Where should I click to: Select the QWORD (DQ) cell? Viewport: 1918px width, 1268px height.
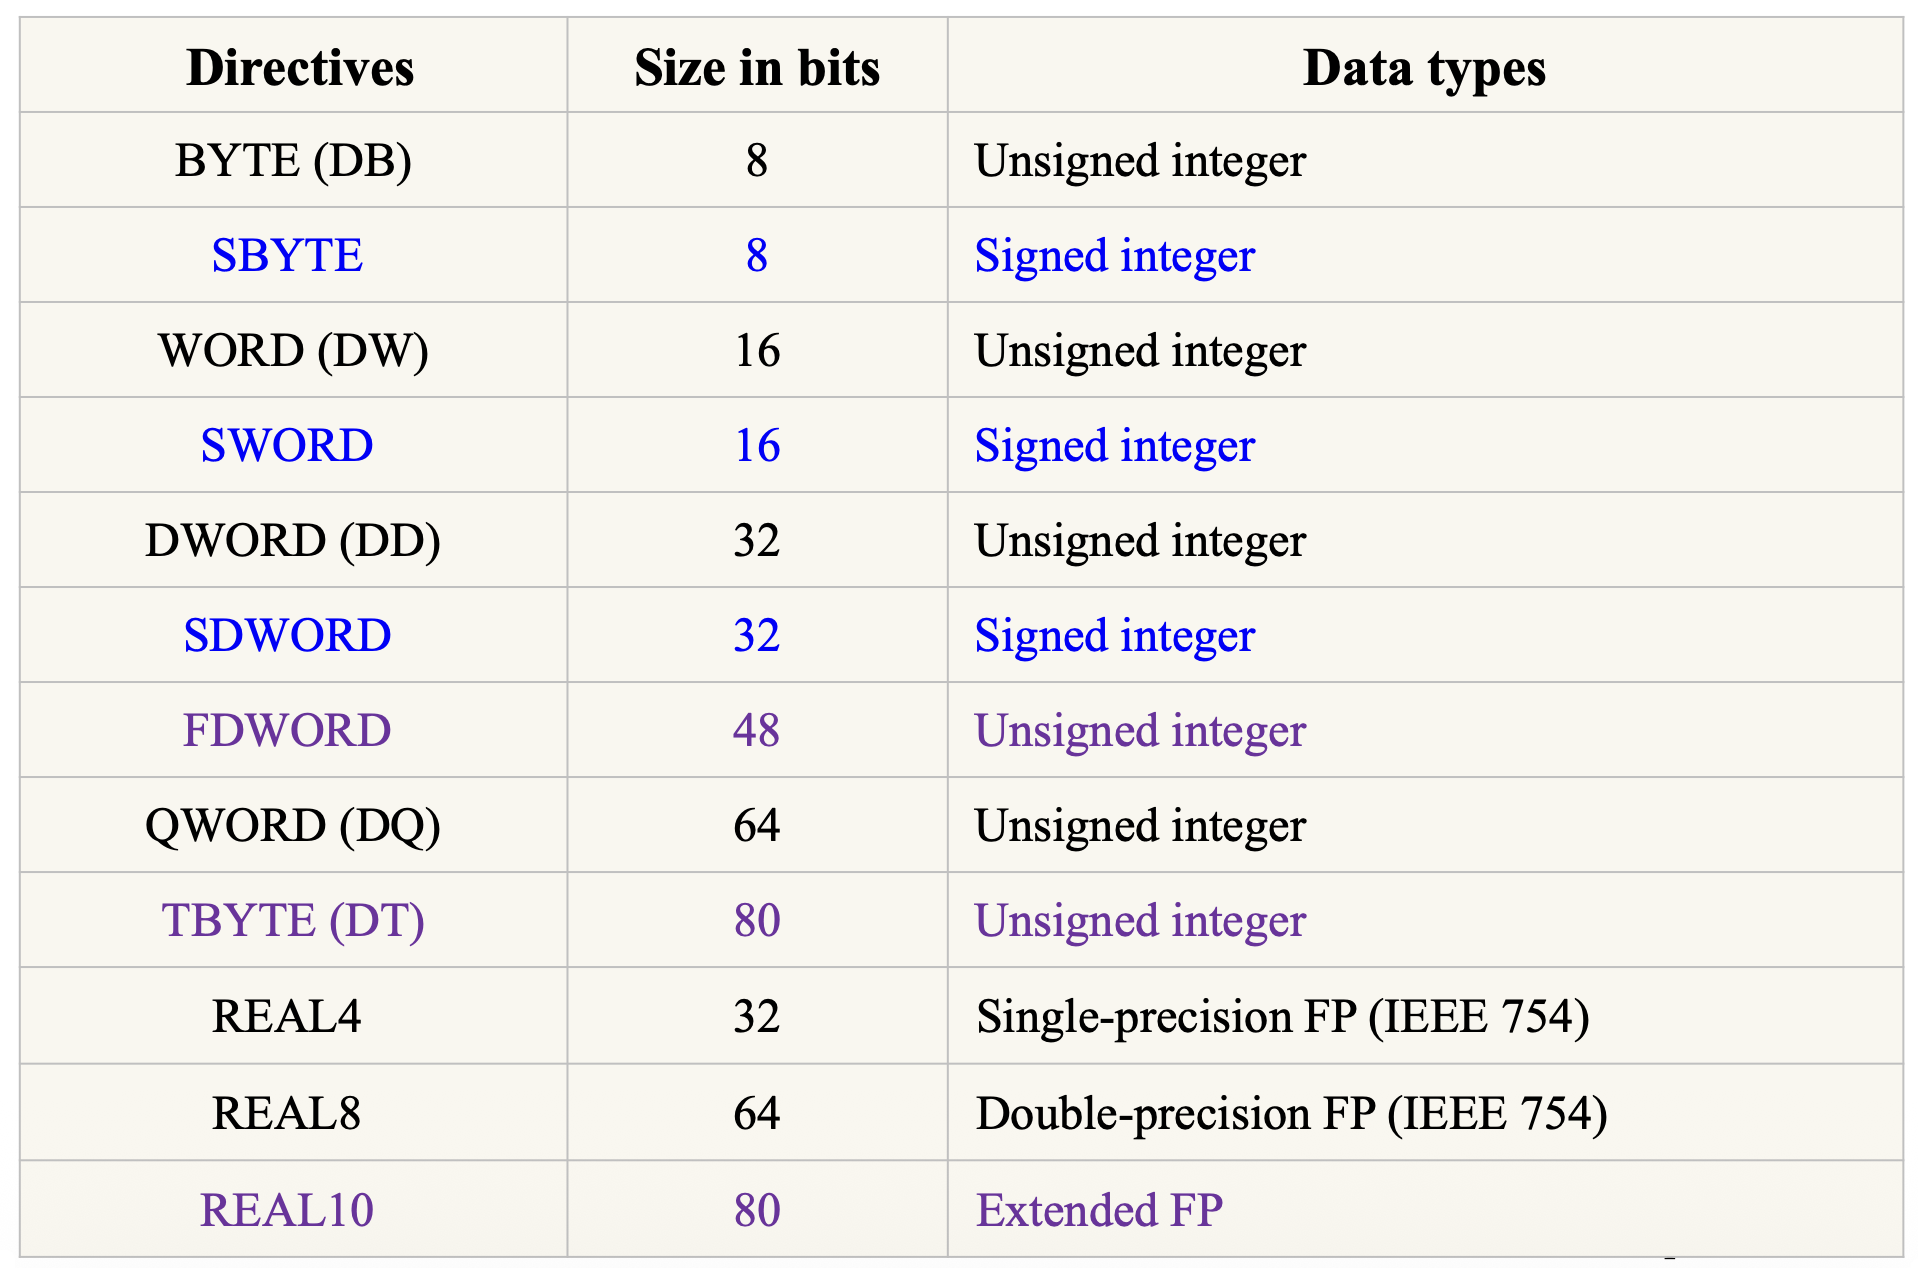coord(293,825)
